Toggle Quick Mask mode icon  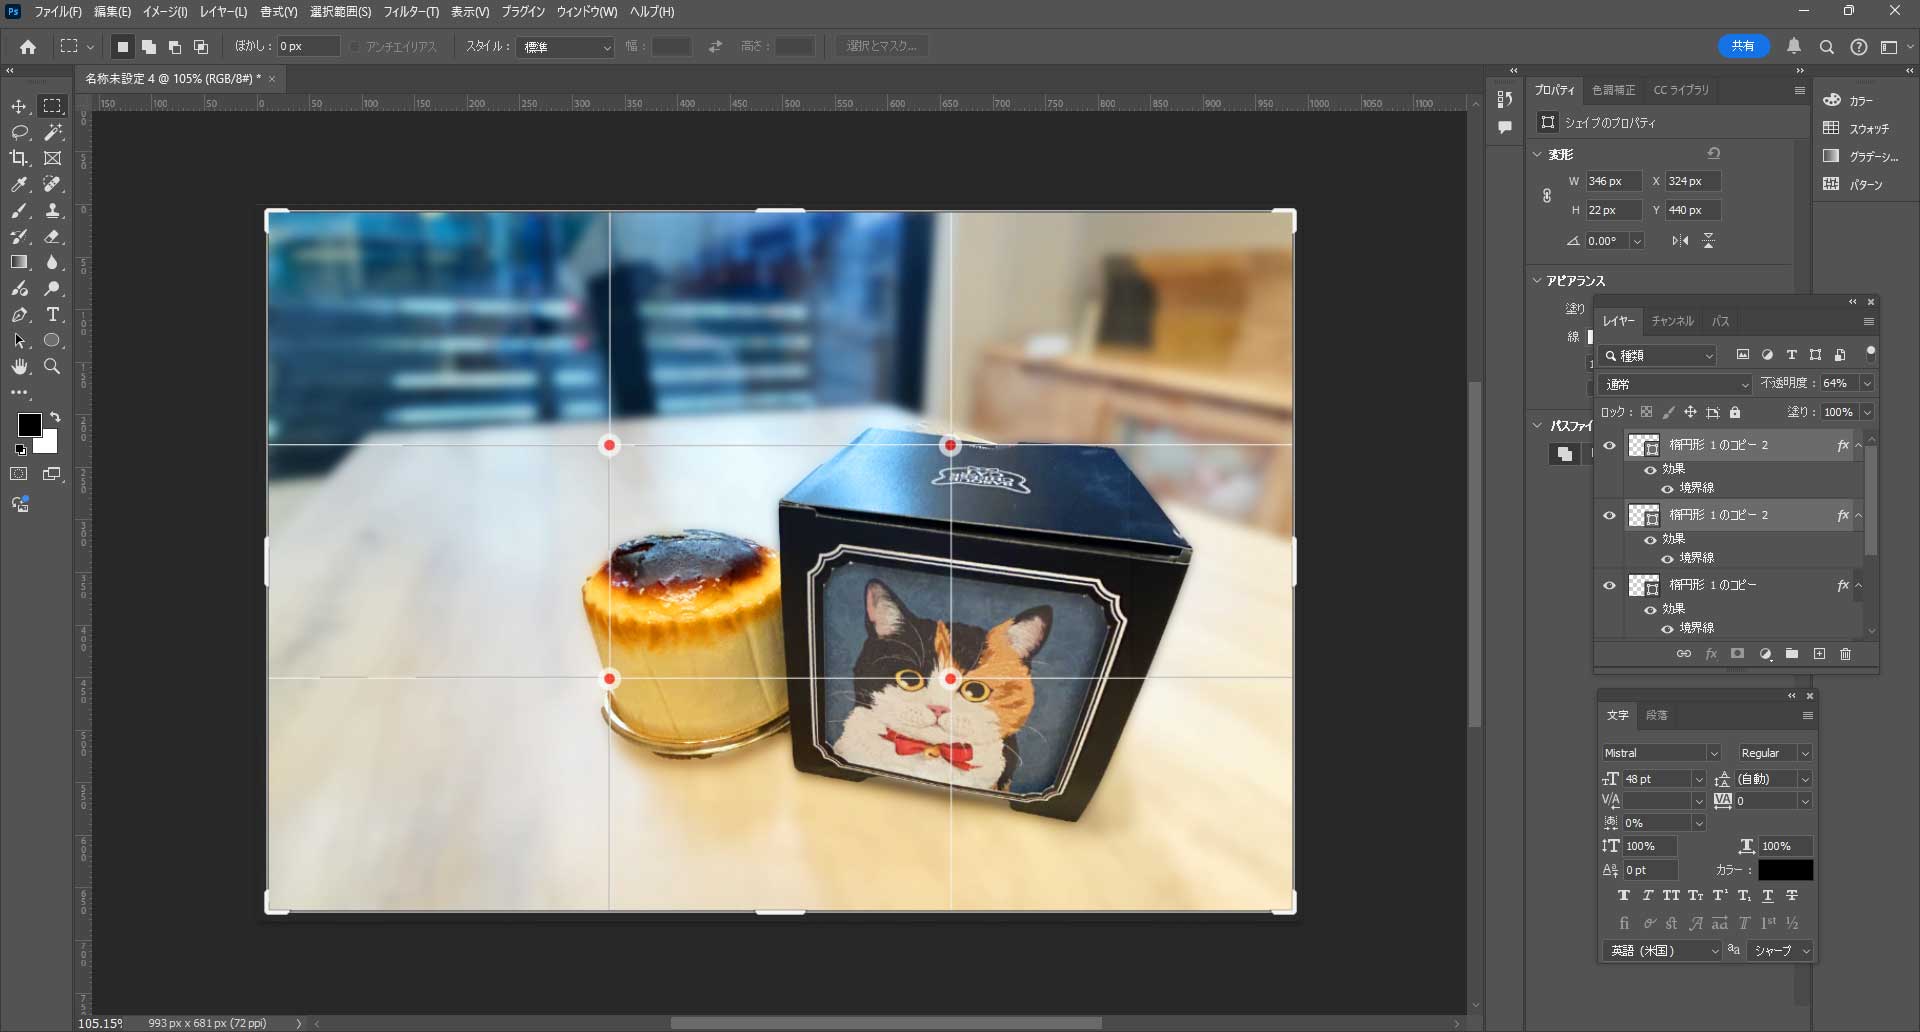[19, 474]
